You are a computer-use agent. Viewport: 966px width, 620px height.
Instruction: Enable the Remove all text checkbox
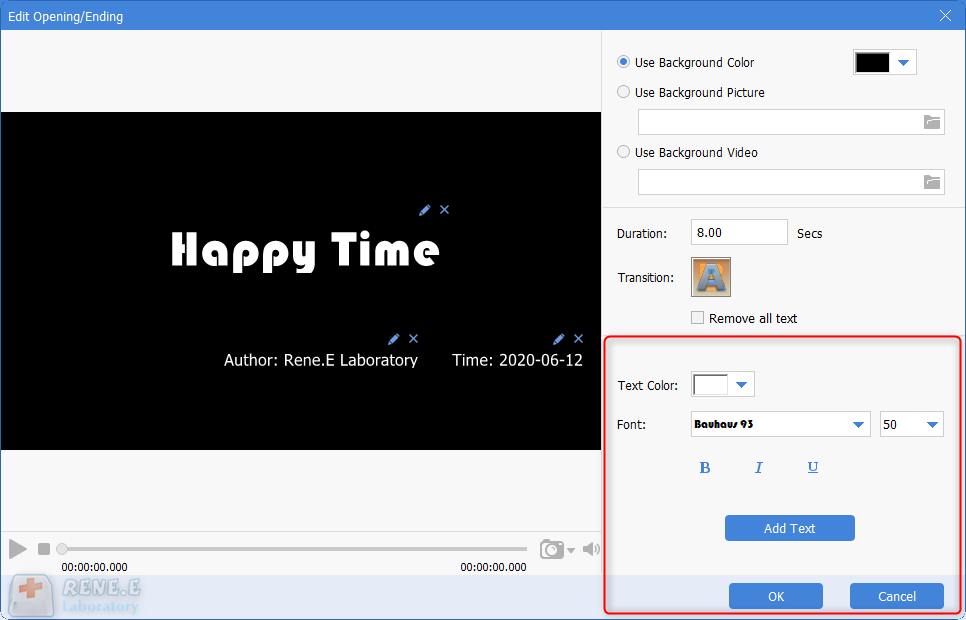697,318
